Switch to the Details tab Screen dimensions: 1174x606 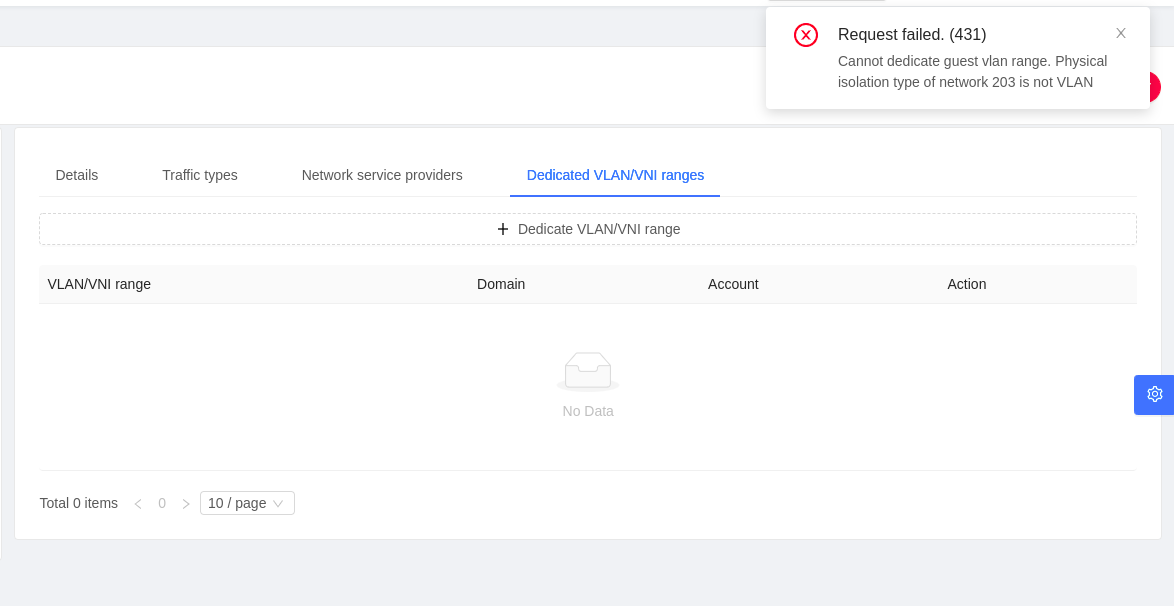tap(76, 175)
